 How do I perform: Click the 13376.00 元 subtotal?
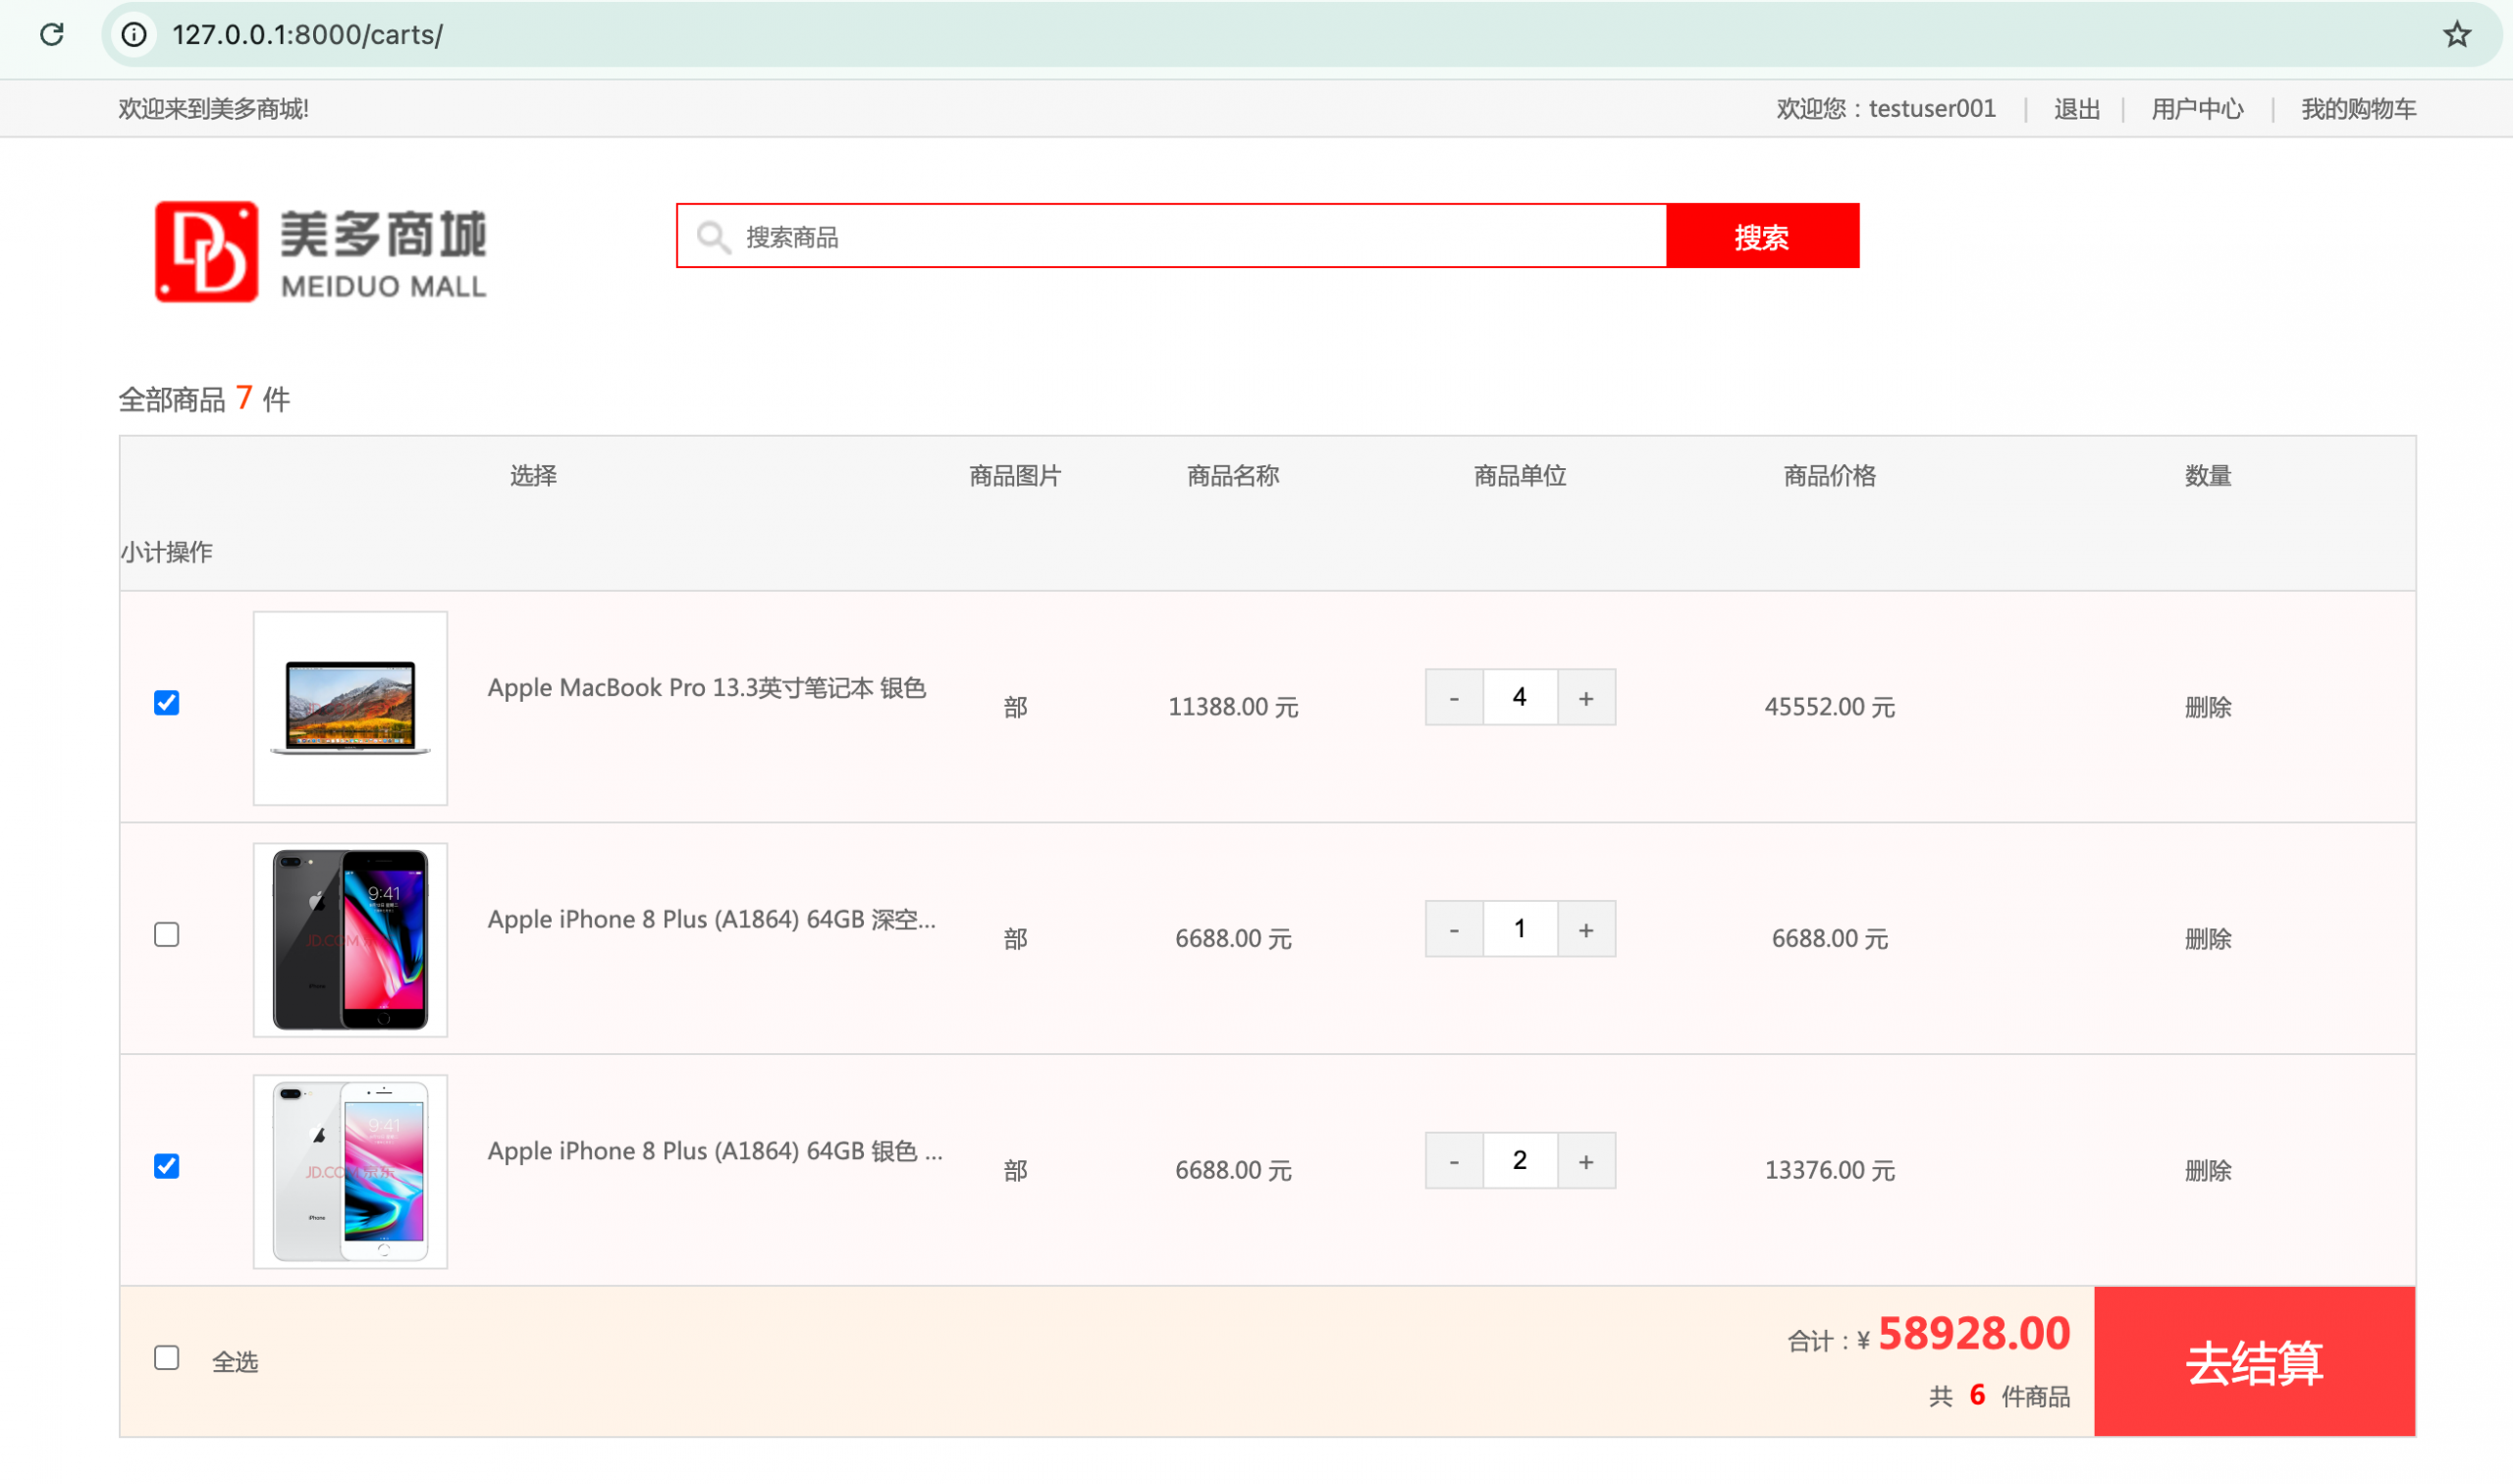[x=1829, y=1170]
